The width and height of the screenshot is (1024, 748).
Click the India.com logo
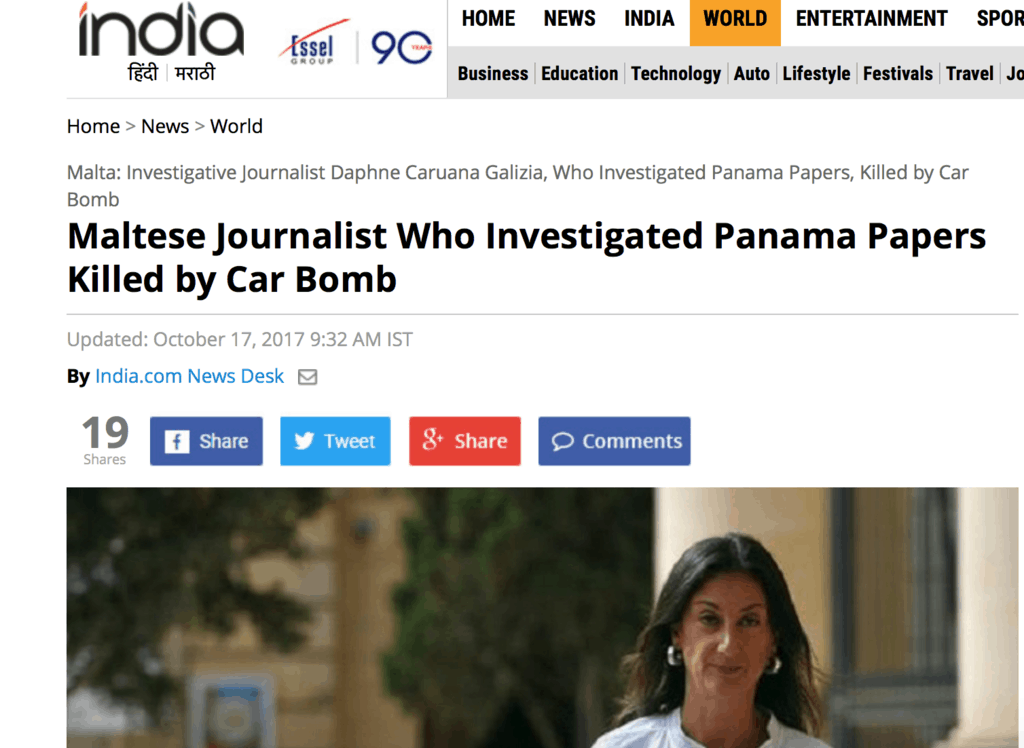pos(161,30)
